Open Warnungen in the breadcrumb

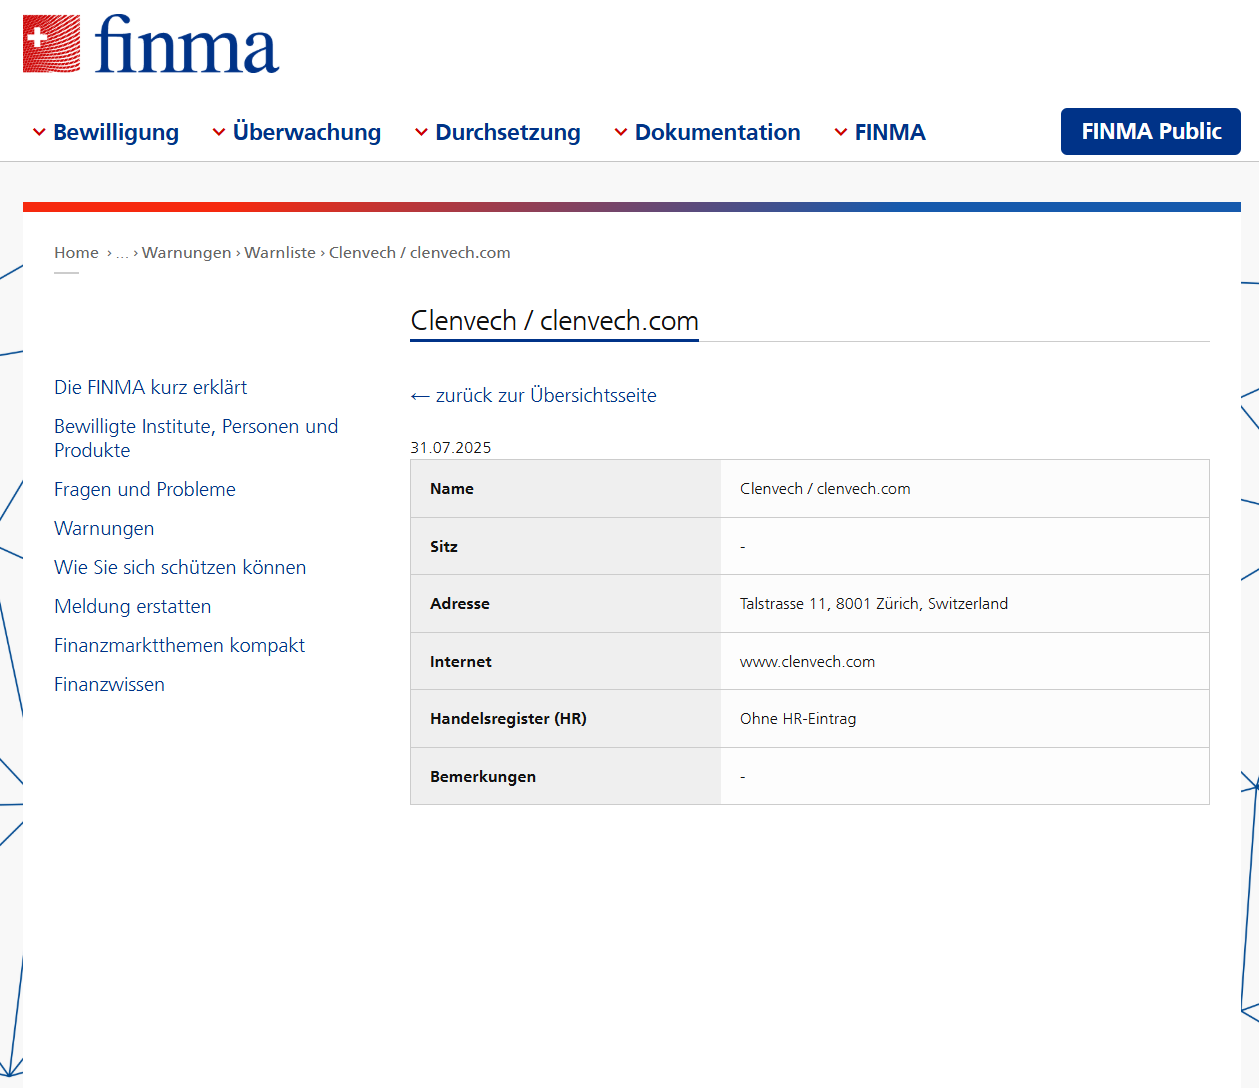[187, 253]
